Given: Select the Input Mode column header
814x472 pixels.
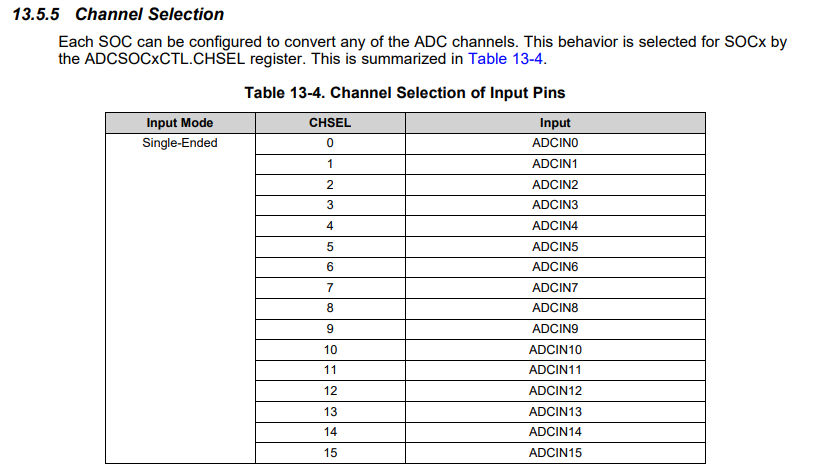Looking at the screenshot, I should (180, 123).
